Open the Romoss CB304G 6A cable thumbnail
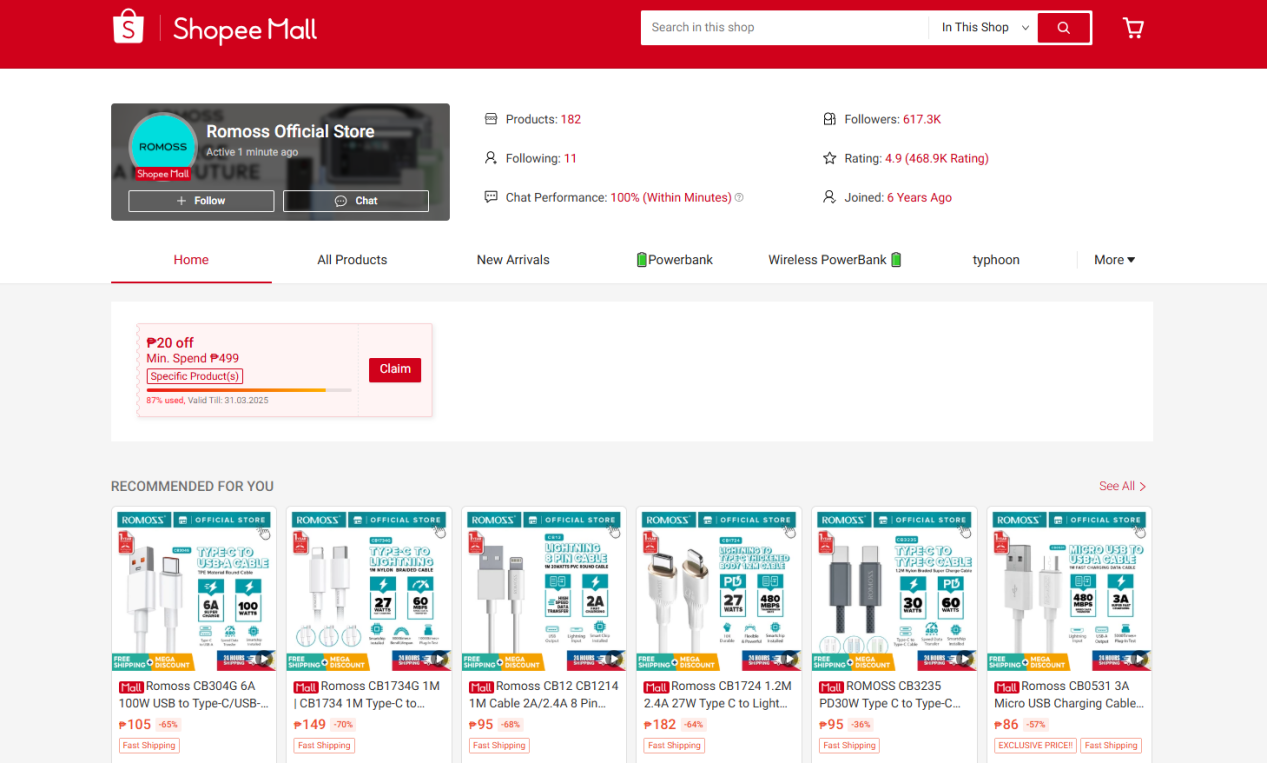Screen dimensions: 1267x763 194,589
